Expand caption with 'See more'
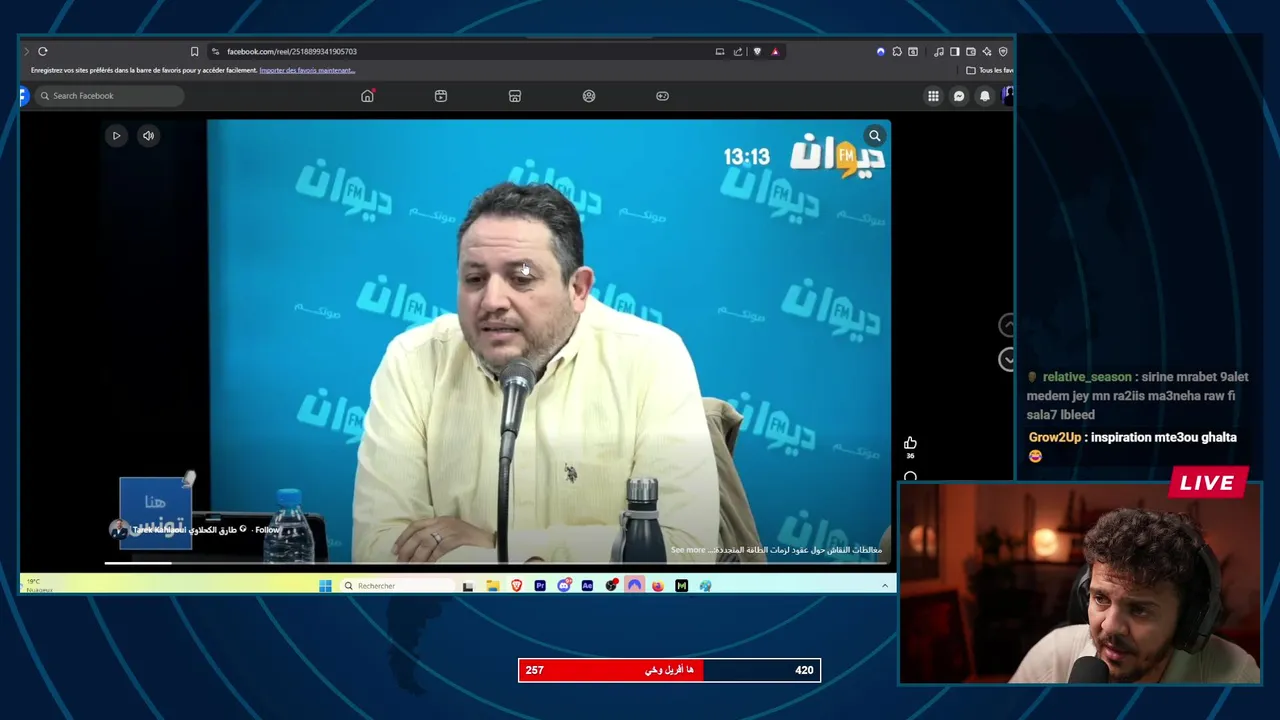This screenshot has height=720, width=1280. point(688,550)
